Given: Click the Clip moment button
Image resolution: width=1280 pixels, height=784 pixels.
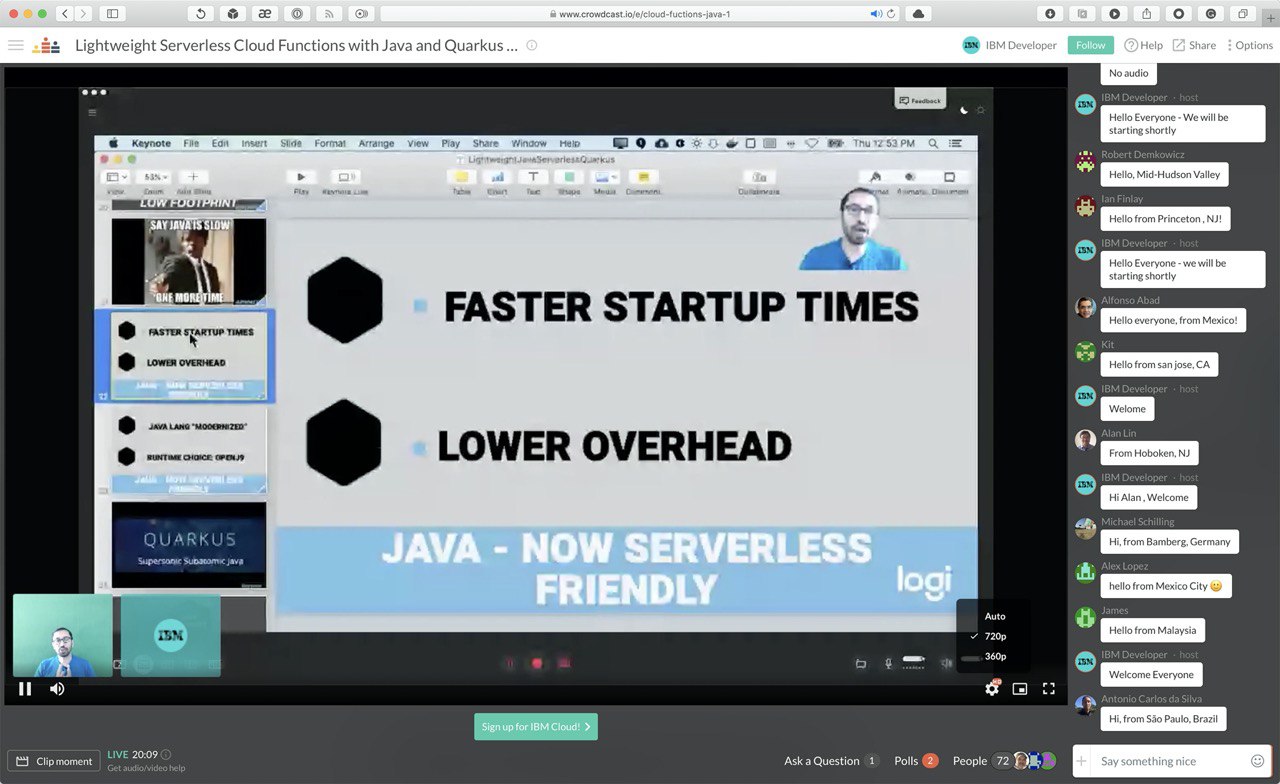Looking at the screenshot, I should [54, 761].
